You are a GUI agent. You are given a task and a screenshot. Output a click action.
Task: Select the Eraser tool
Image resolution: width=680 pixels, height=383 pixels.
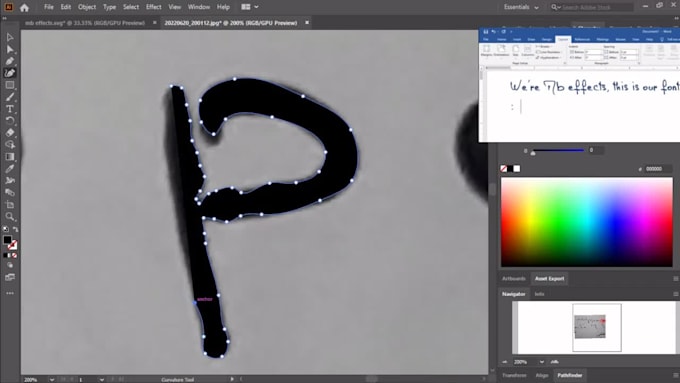point(10,133)
